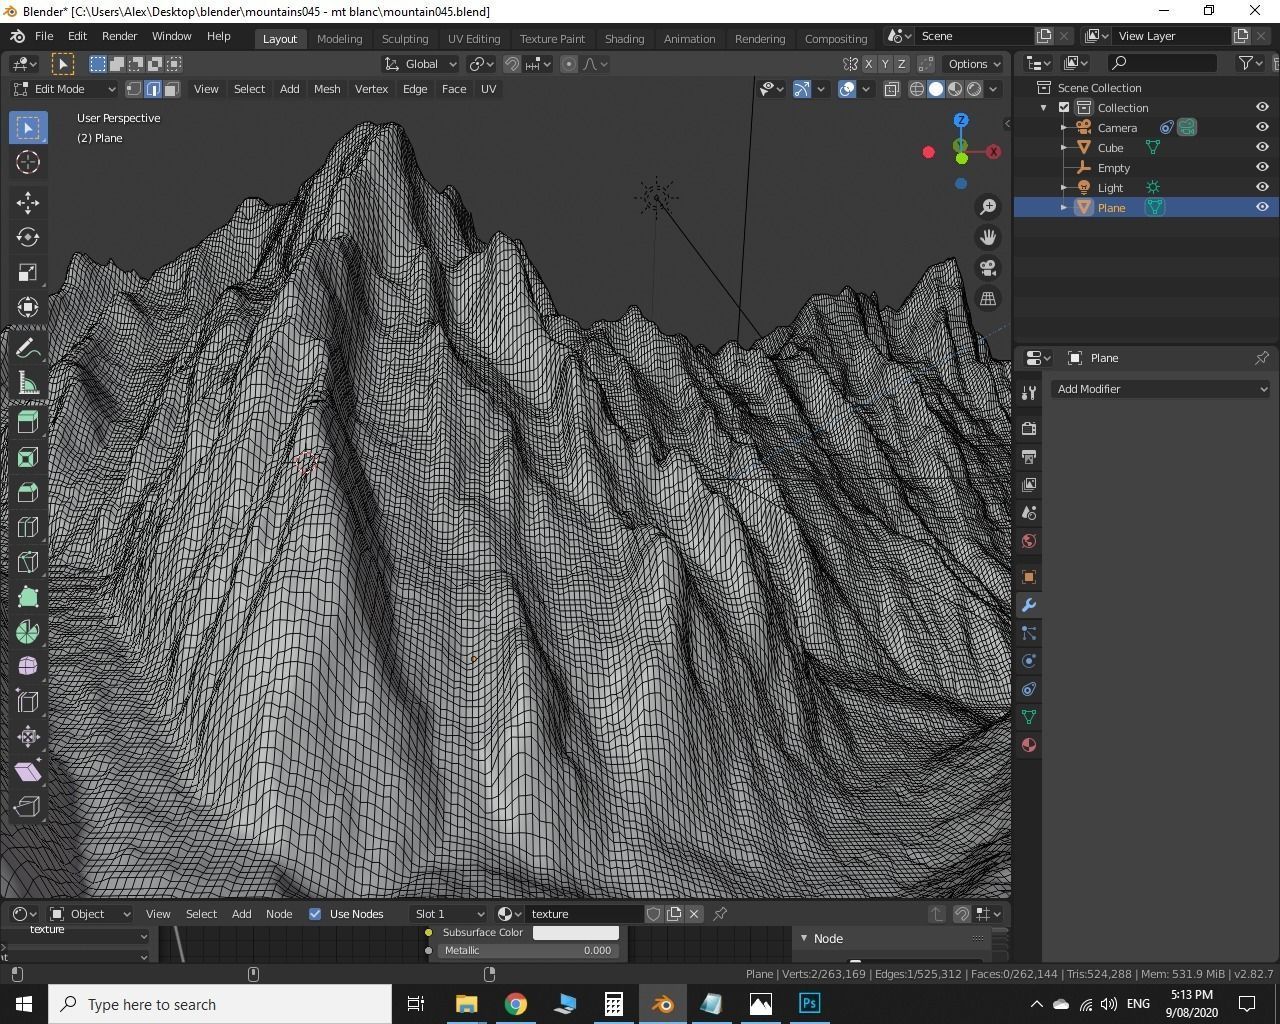Viewport: 1280px width, 1024px height.
Task: Uncheck the Use Nodes checkbox
Action: pyautogui.click(x=315, y=914)
